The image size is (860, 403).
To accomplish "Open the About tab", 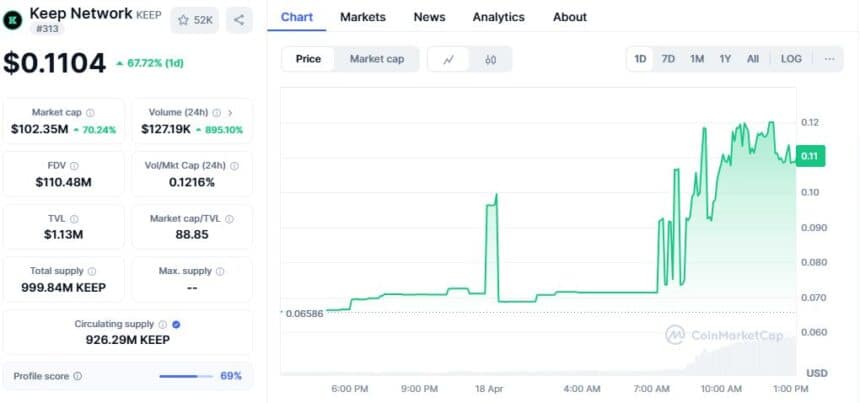I will click(570, 17).
